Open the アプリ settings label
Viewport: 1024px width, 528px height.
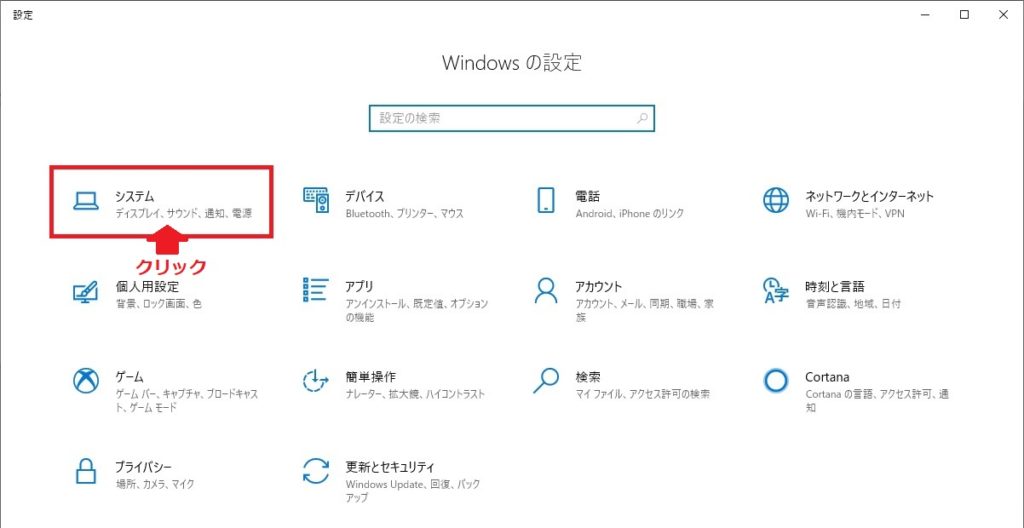tap(359, 287)
